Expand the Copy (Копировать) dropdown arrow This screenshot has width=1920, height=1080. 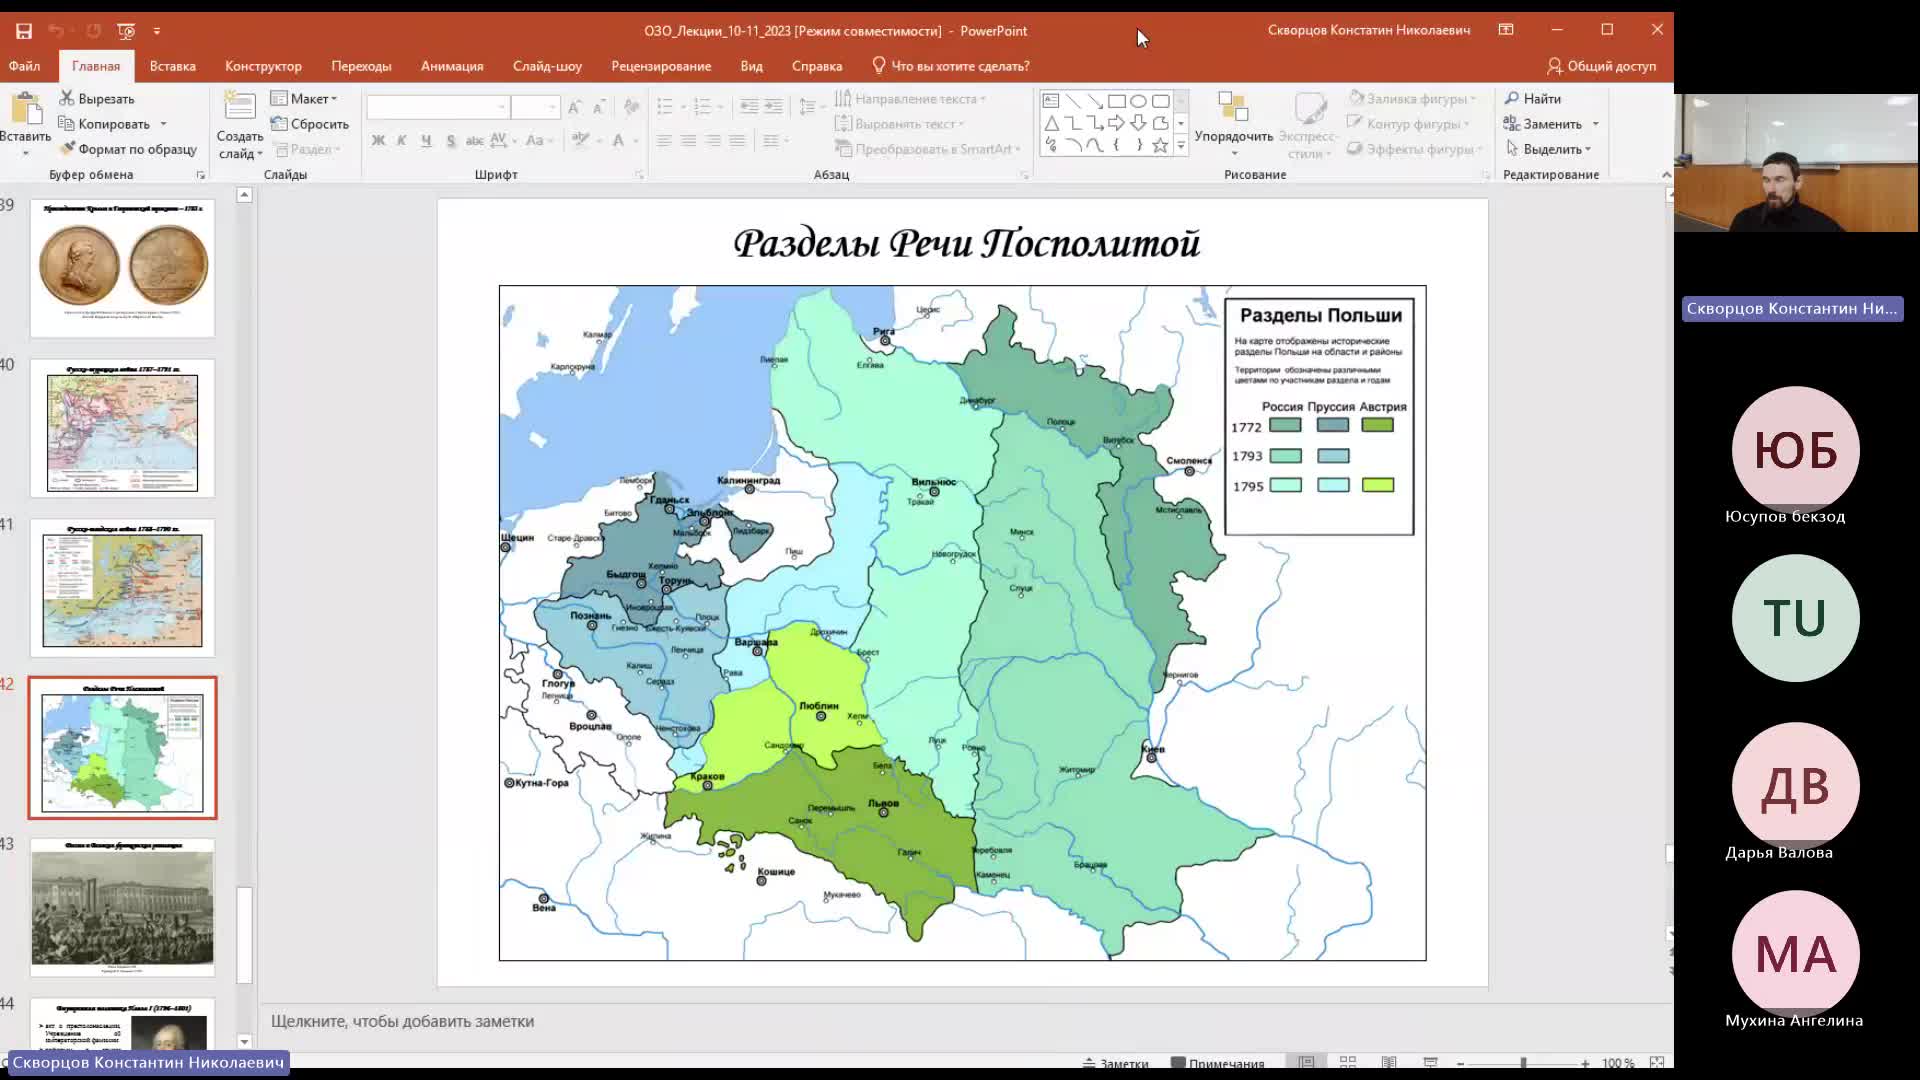coord(163,124)
